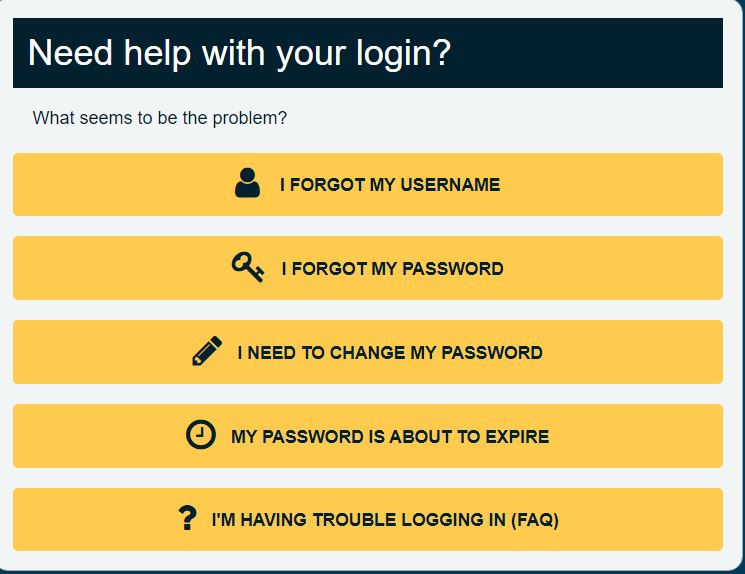Click the dark navy header bar
This screenshot has width=745, height=574.
[368, 53]
